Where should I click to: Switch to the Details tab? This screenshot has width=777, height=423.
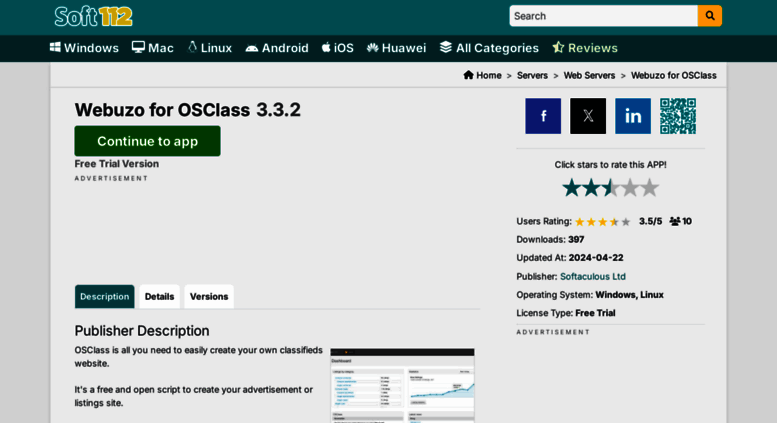[160, 297]
